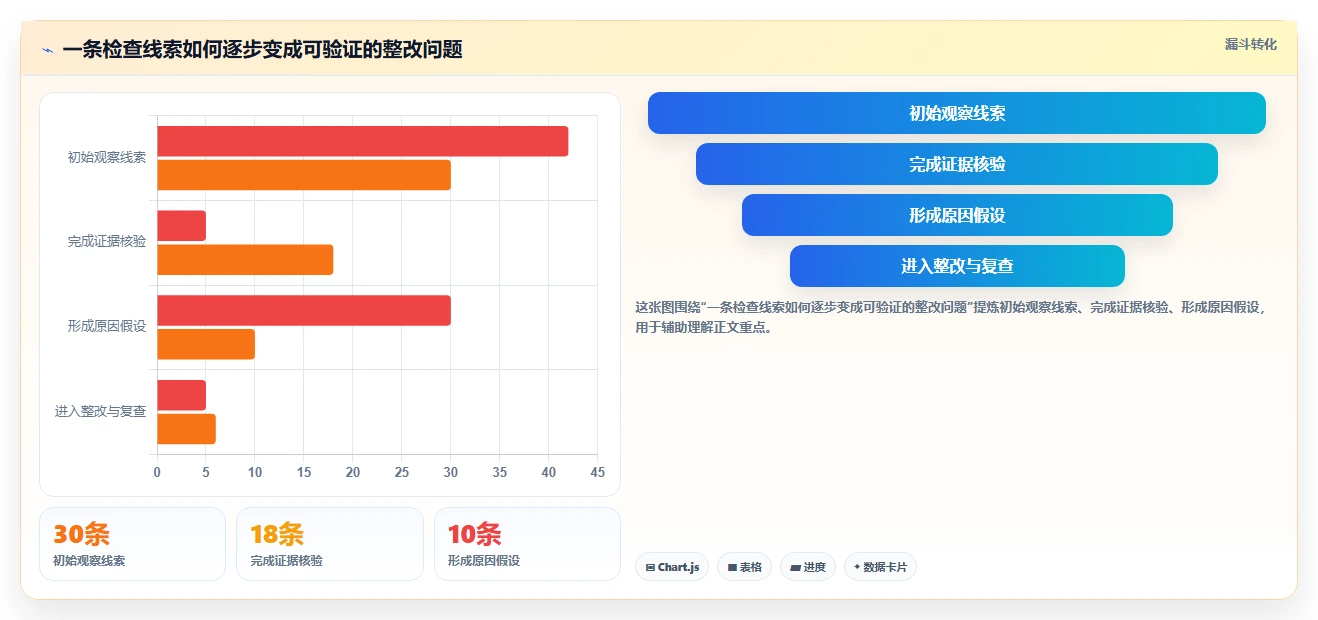Click the 进入整改与复查 funnel stage
Image resolution: width=1318 pixels, height=620 pixels.
point(956,266)
